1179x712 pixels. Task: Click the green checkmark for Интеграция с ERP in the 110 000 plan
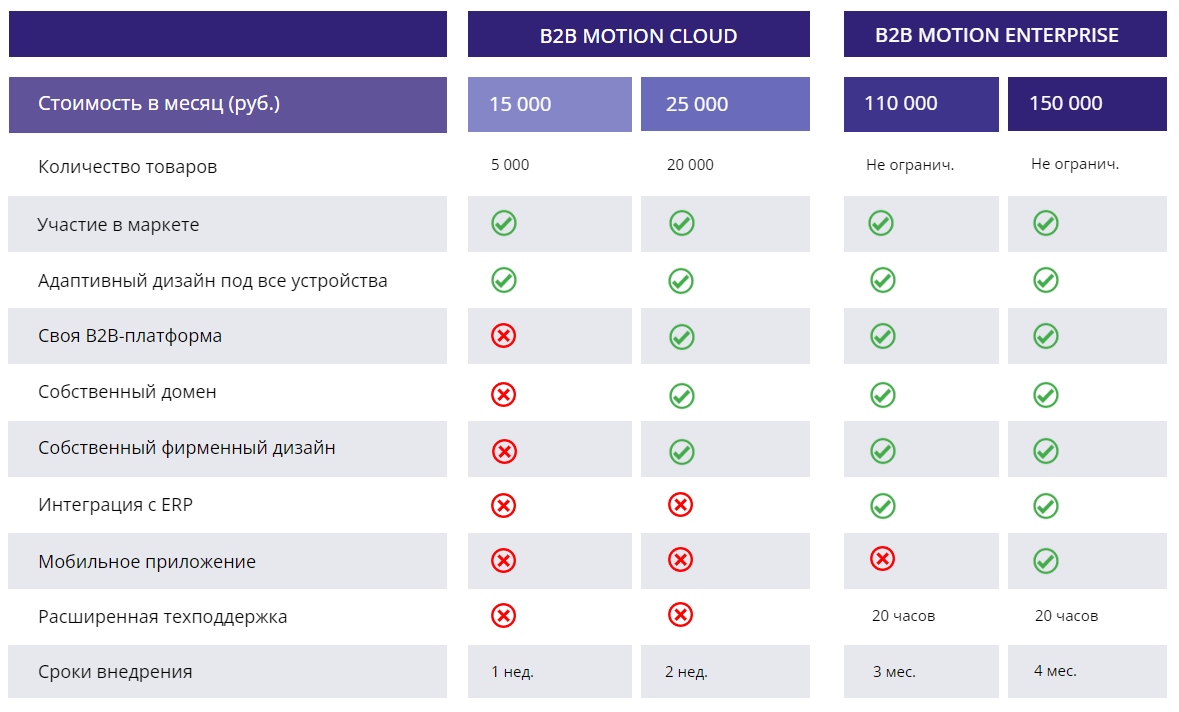tap(882, 505)
